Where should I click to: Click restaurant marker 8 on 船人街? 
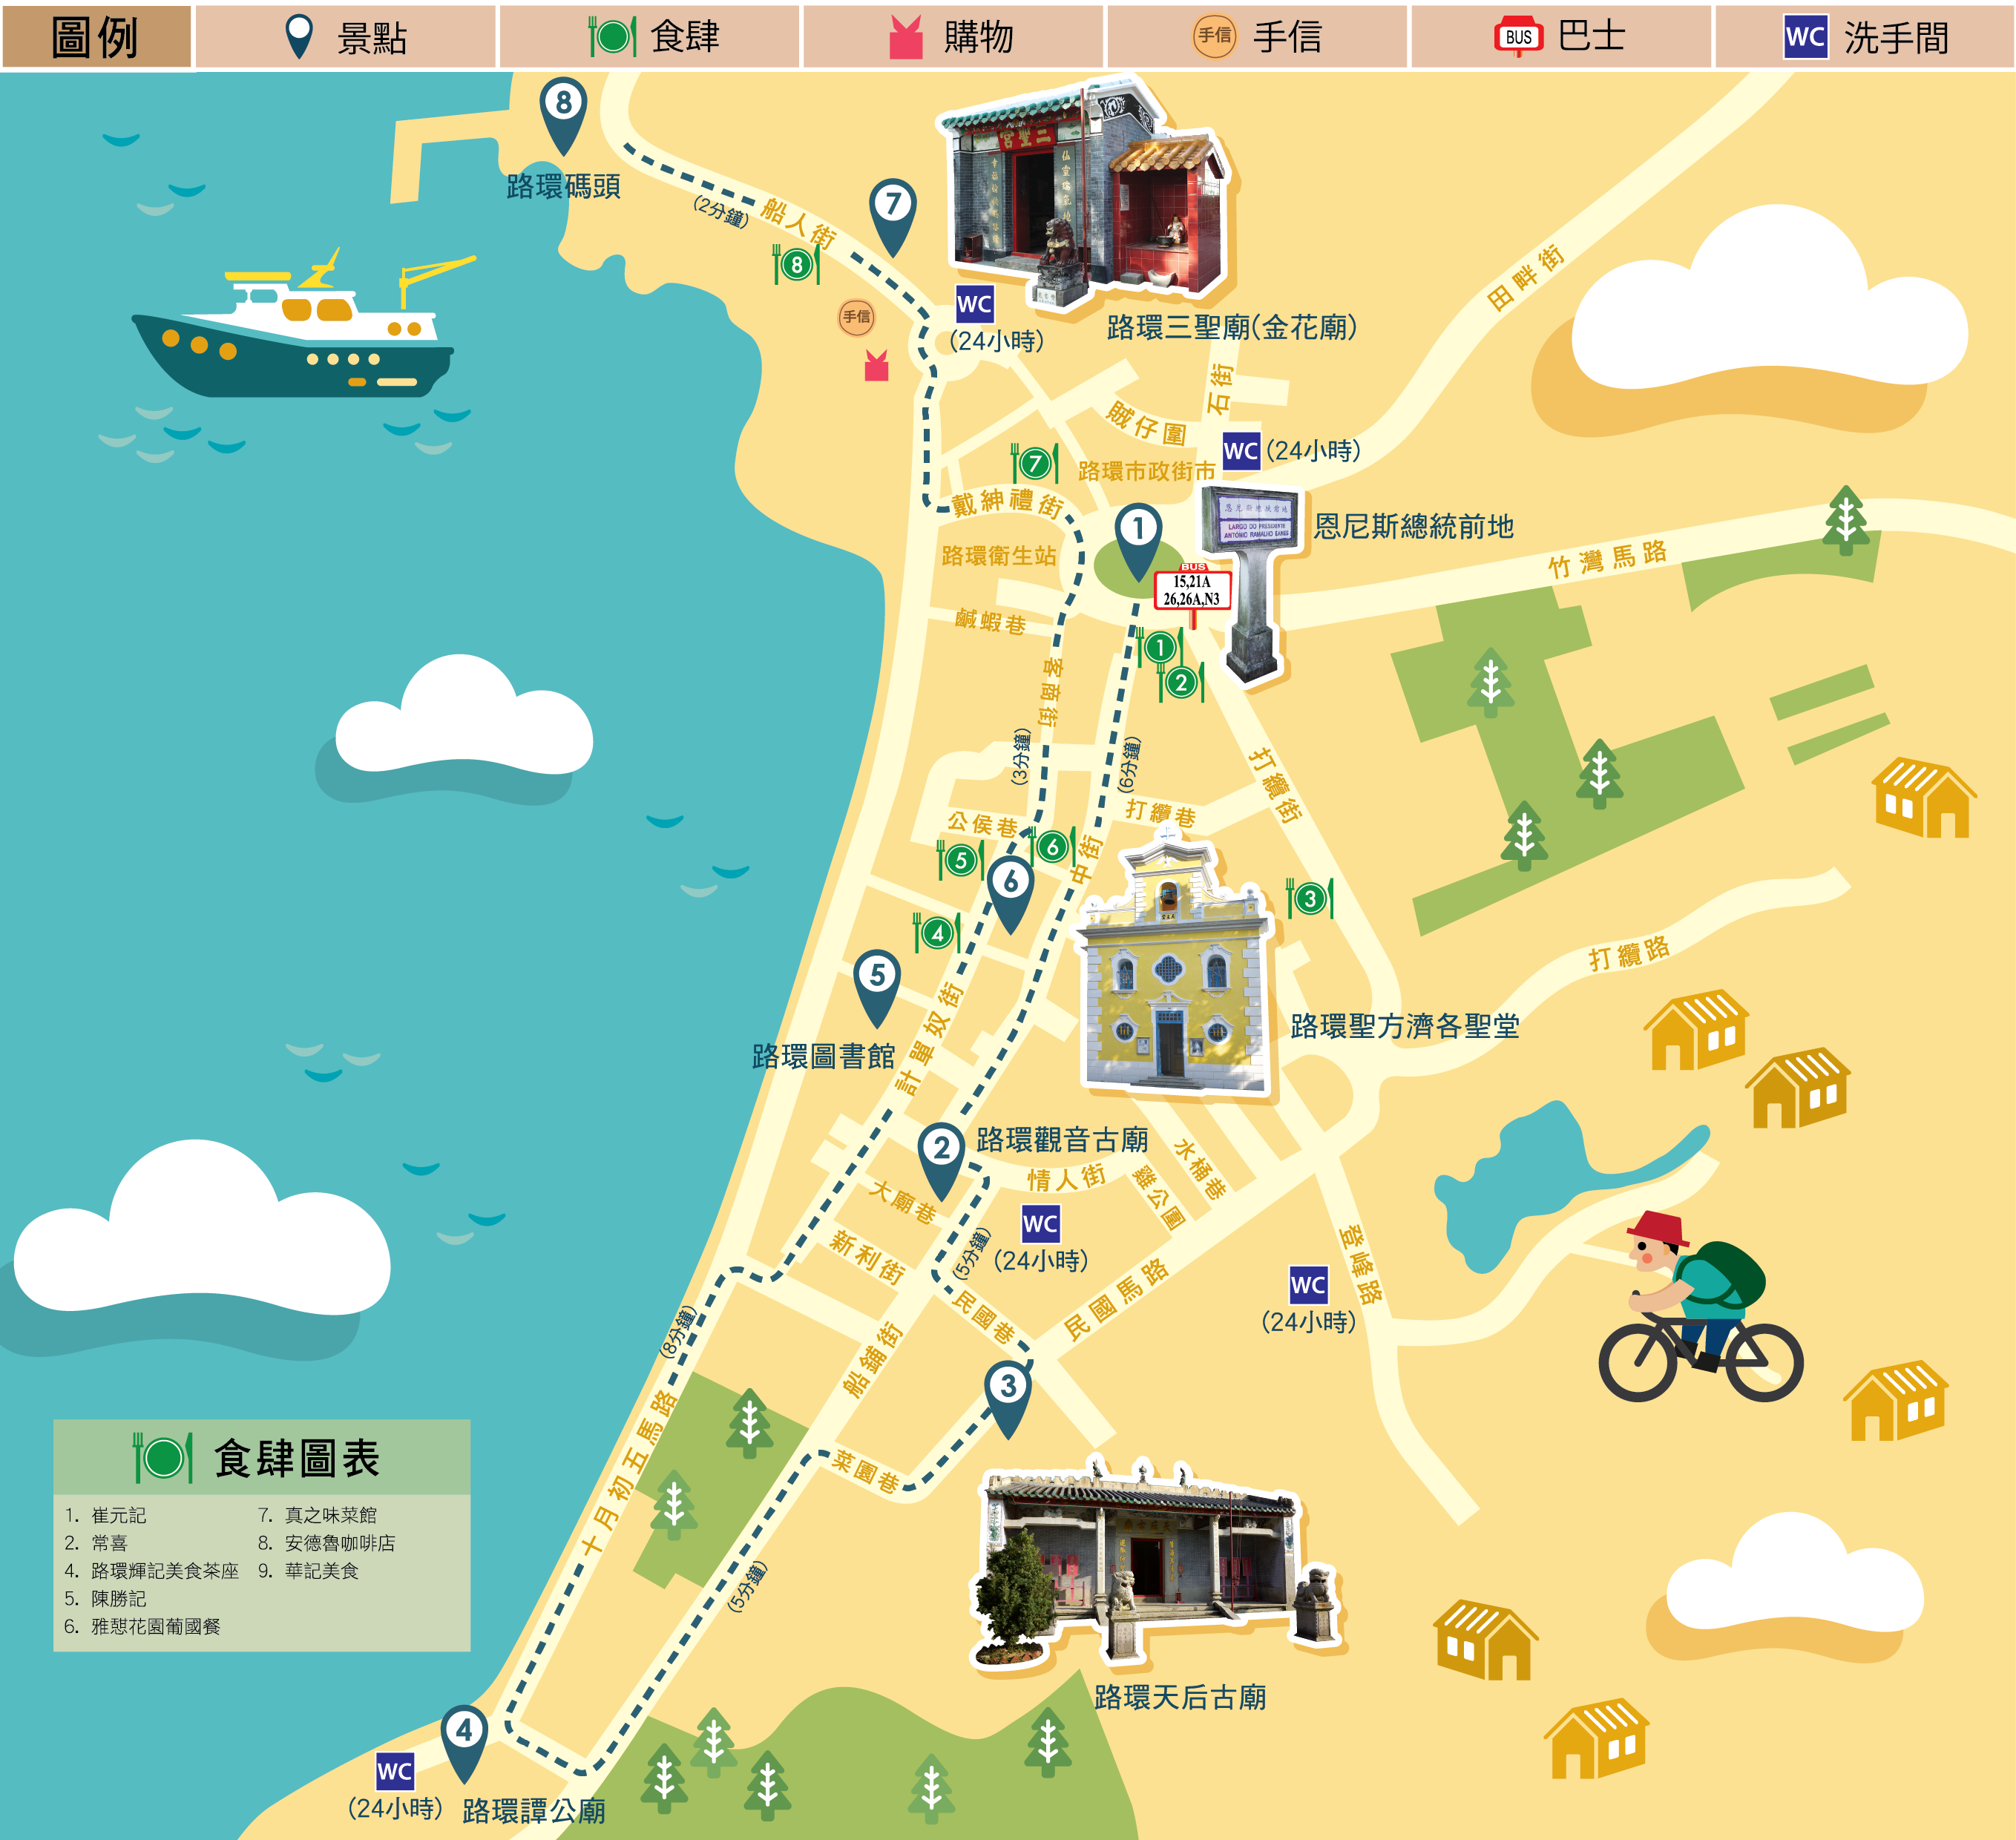pos(796,264)
